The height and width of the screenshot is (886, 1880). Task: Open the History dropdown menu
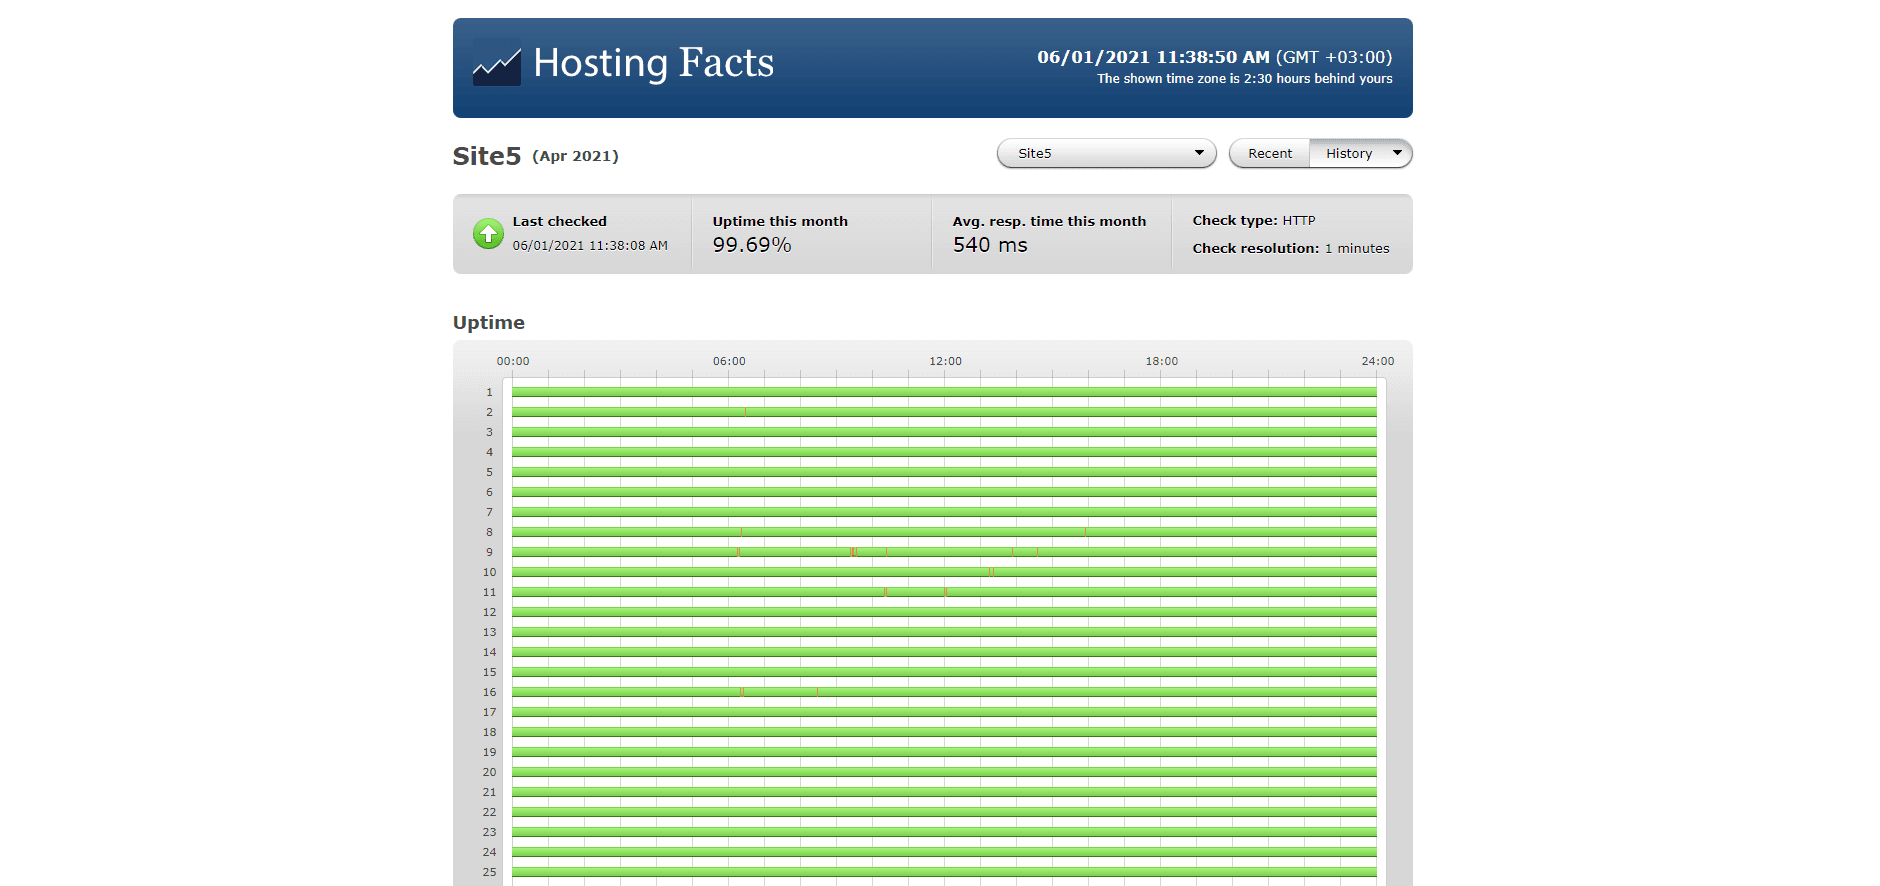1361,153
